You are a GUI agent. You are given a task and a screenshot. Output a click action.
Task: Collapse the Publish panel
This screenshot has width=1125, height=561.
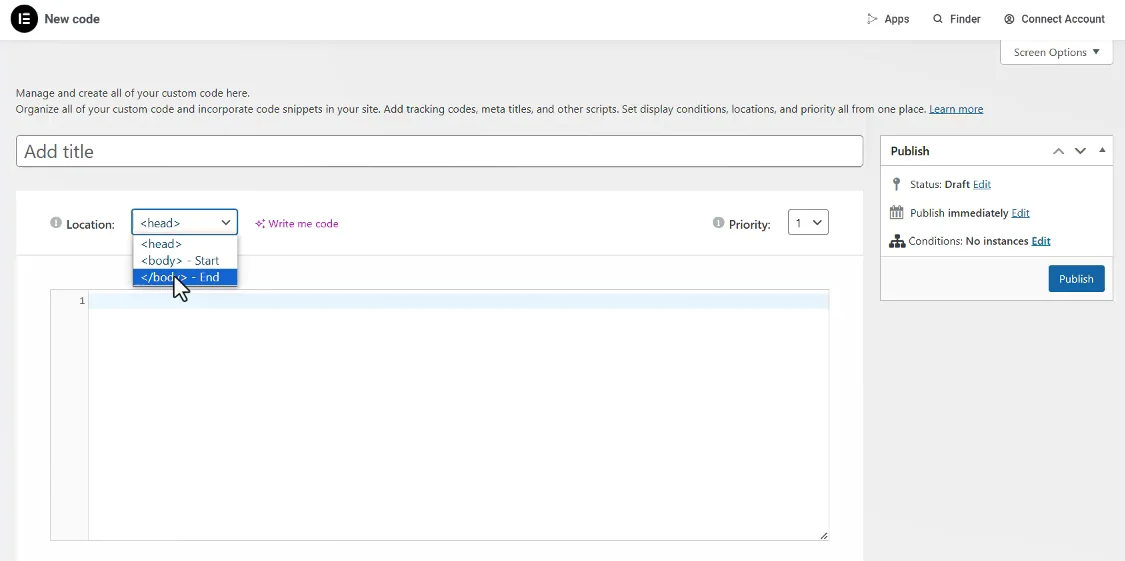[x=1102, y=151]
